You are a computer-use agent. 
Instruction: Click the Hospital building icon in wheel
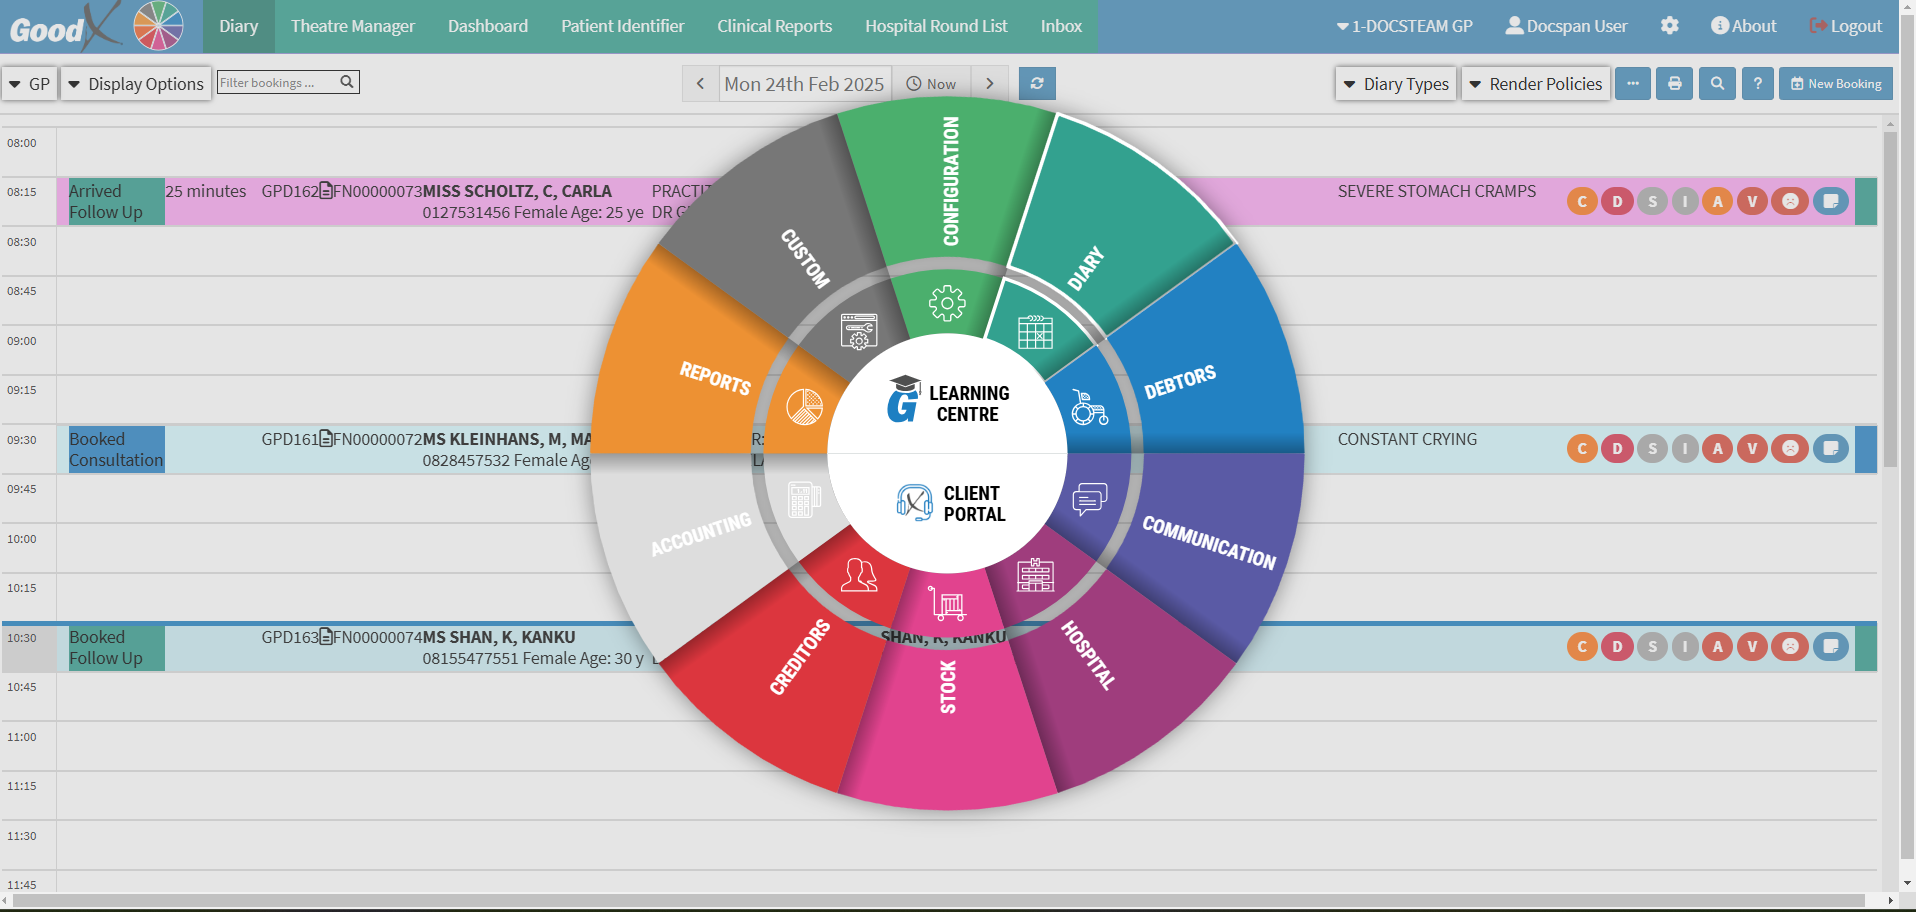1035,575
